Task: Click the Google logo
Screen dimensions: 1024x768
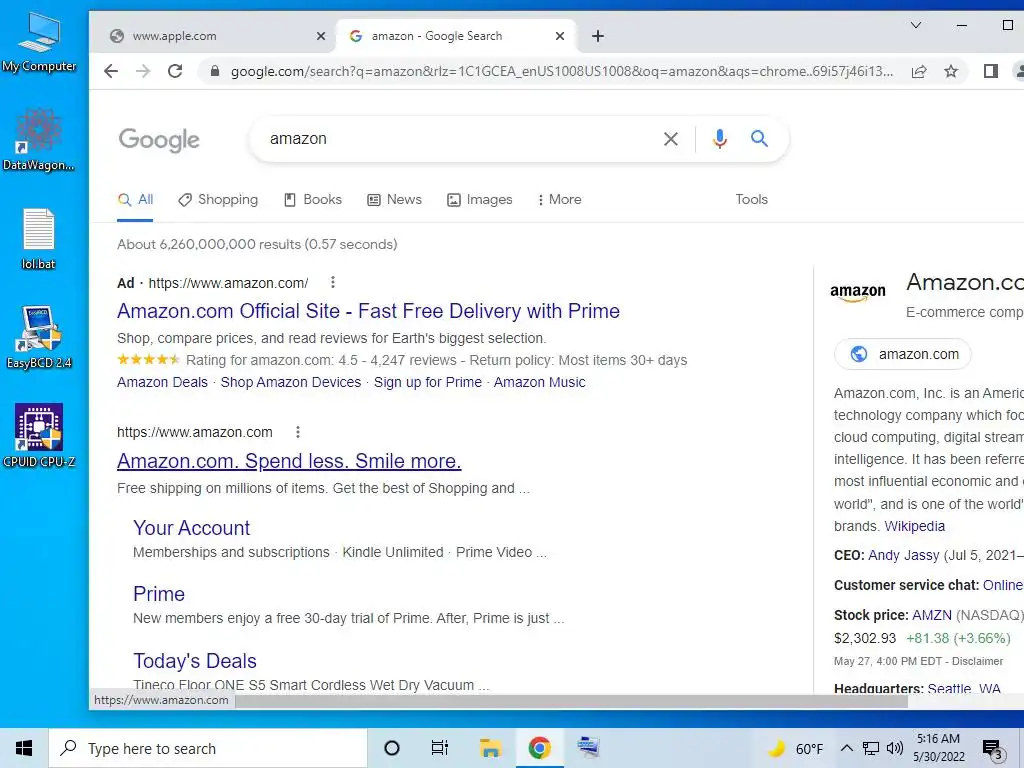Action: [x=159, y=140]
